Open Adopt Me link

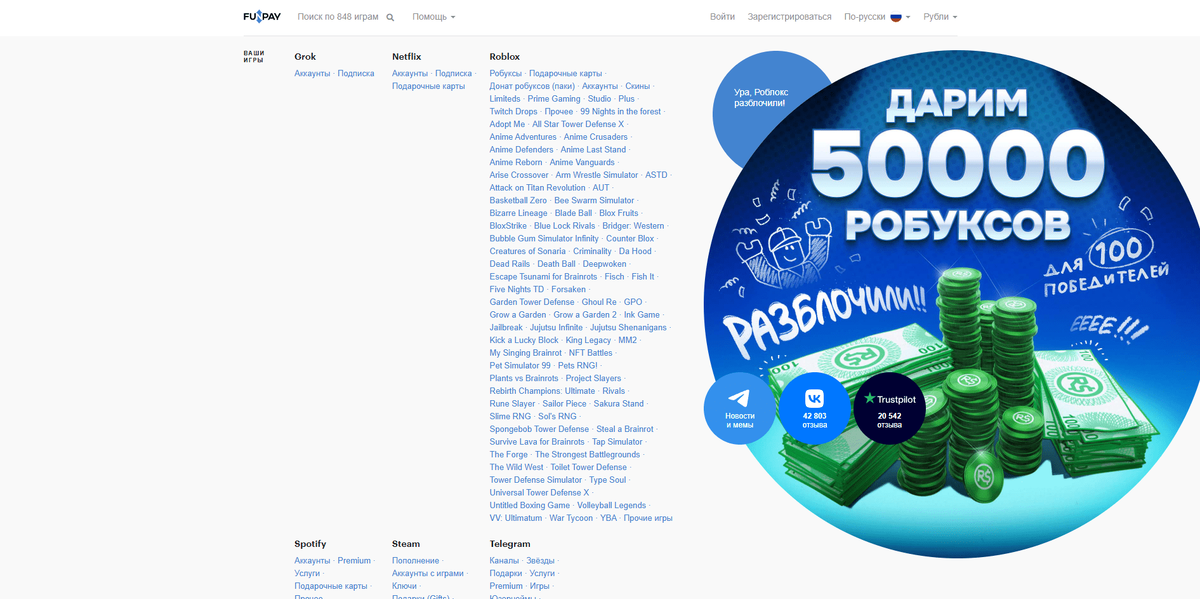(x=507, y=124)
